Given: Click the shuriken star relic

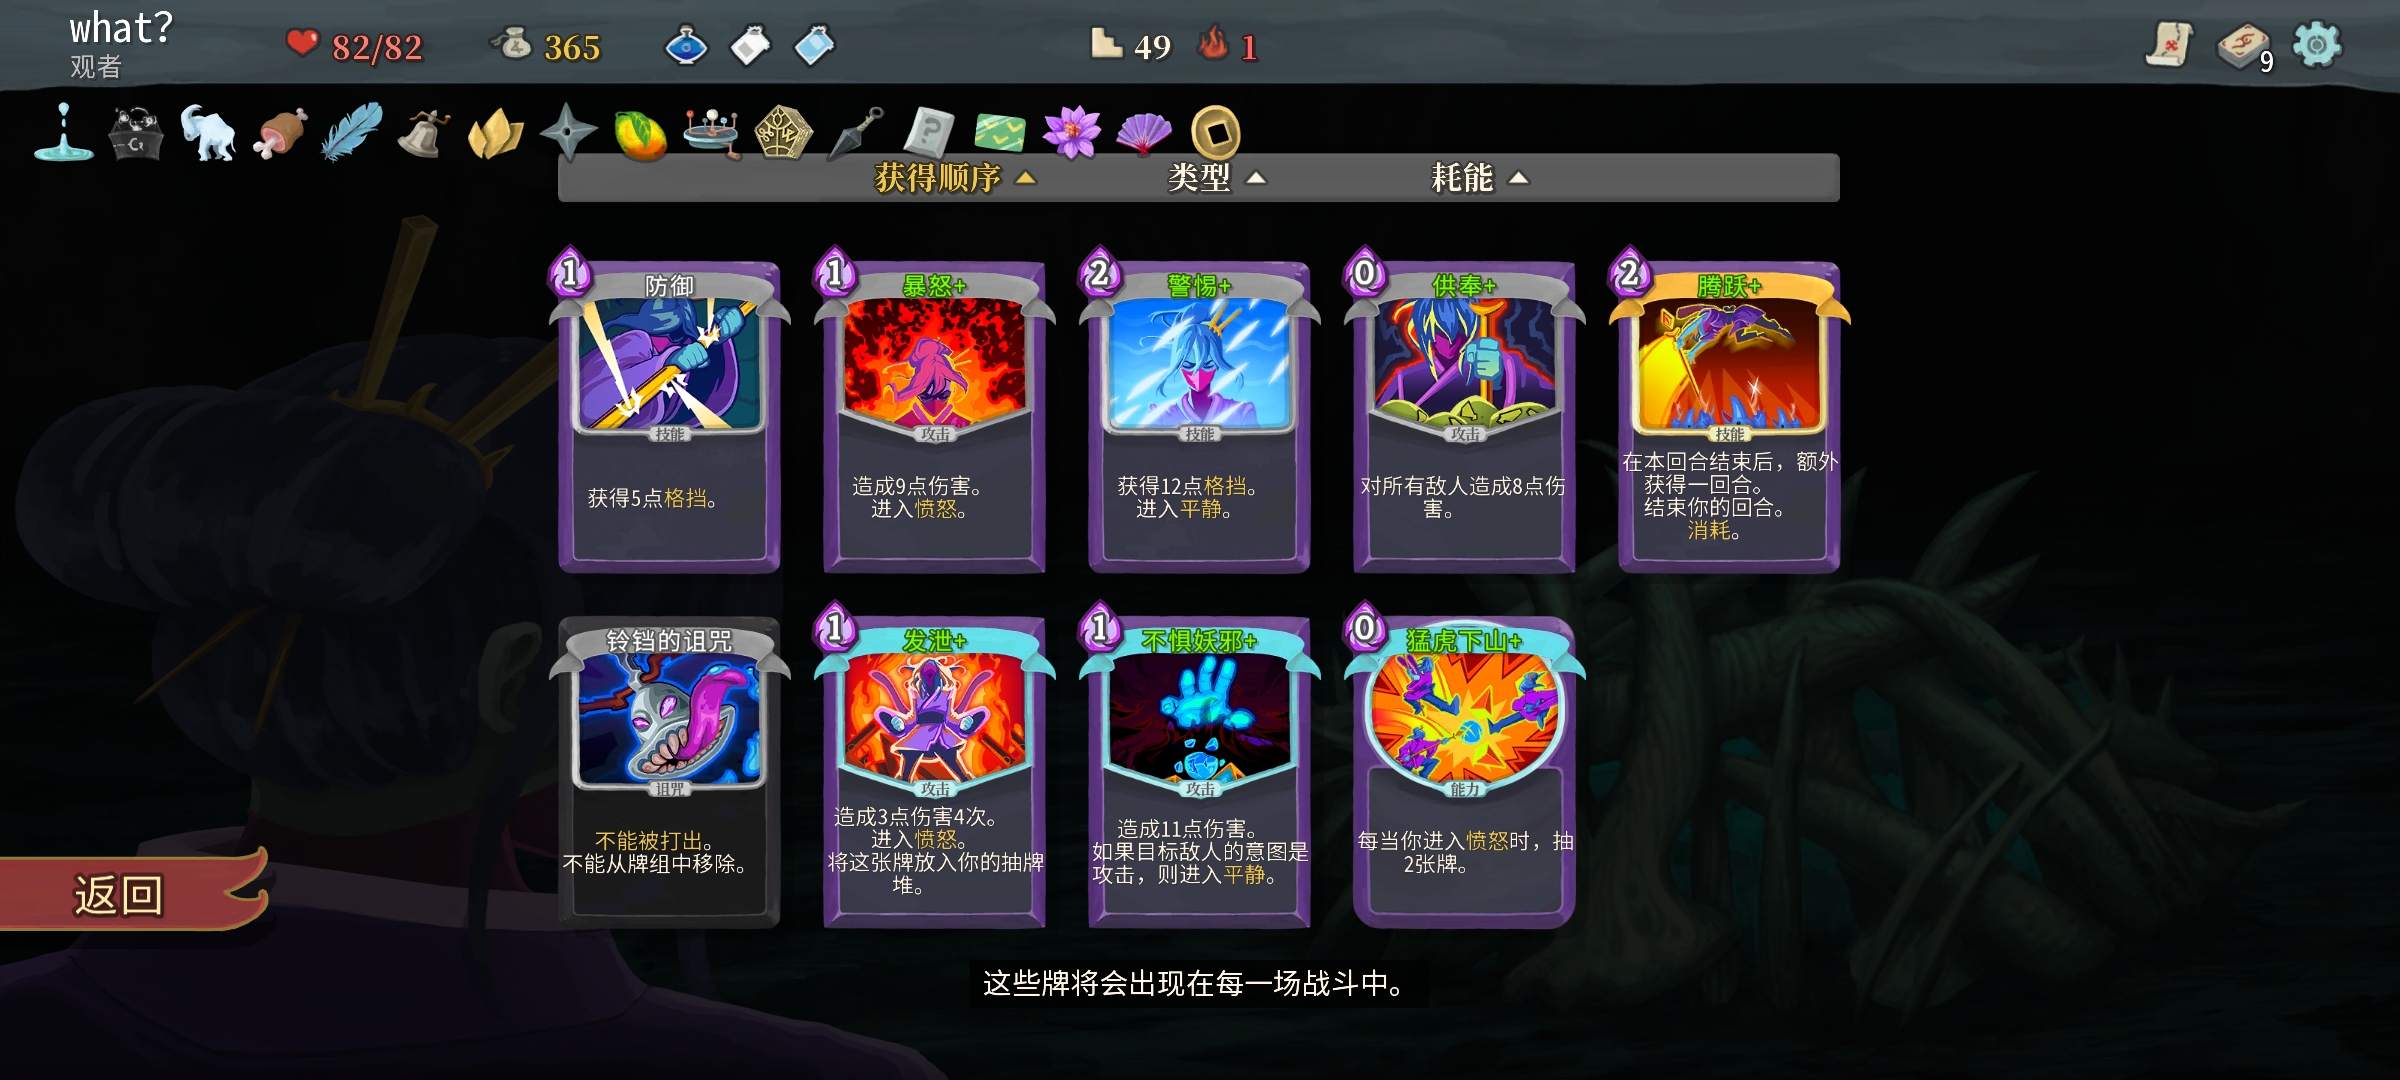Looking at the screenshot, I should [x=568, y=132].
